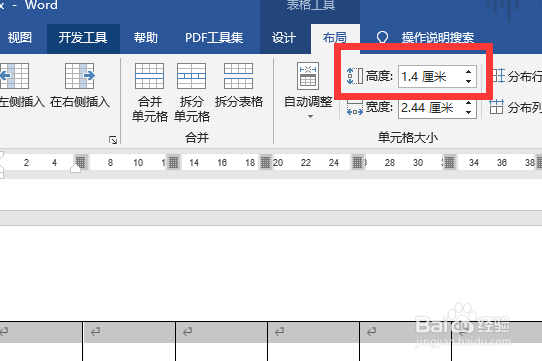
Task: Click the Distribute Rows (分布行) icon
Action: tap(498, 76)
